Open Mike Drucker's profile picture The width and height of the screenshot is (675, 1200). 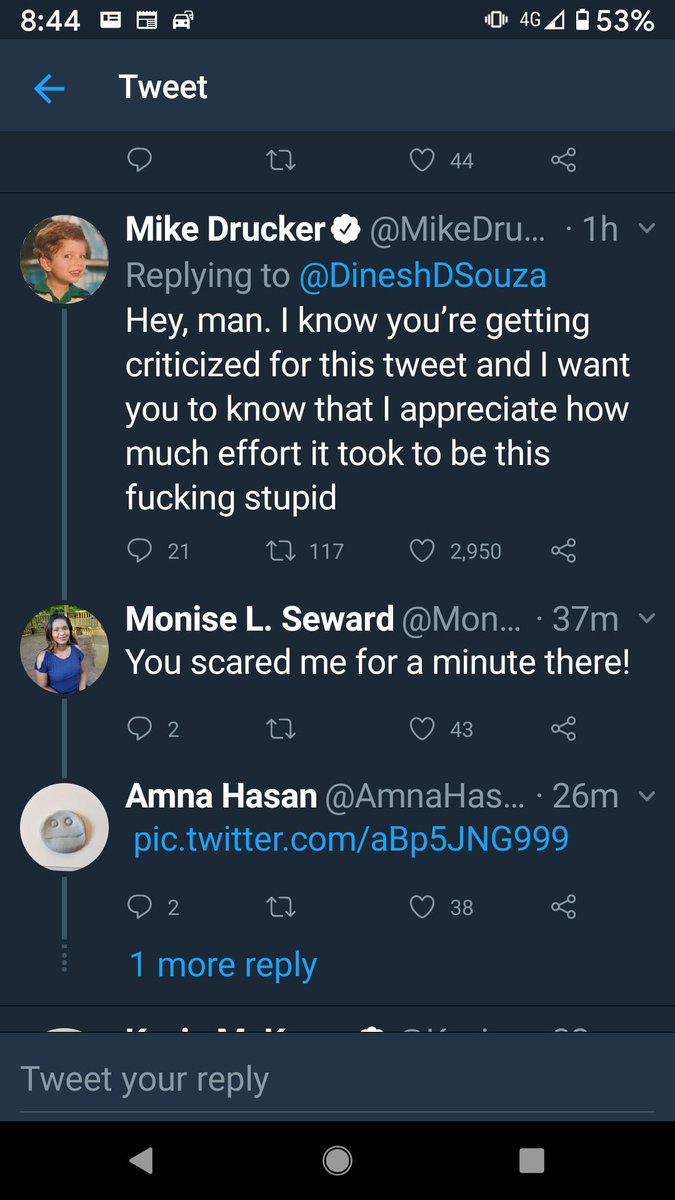(64, 259)
